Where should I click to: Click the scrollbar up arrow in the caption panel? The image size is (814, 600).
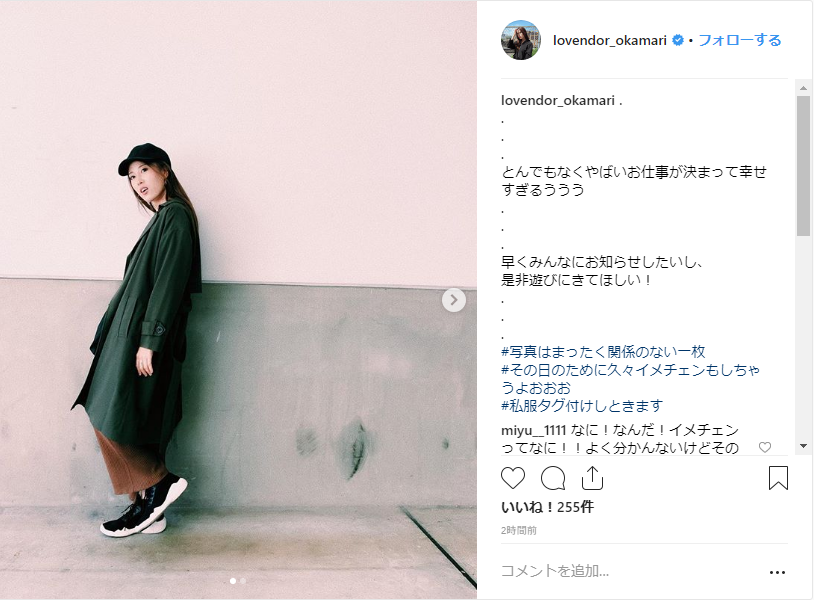pos(804,88)
